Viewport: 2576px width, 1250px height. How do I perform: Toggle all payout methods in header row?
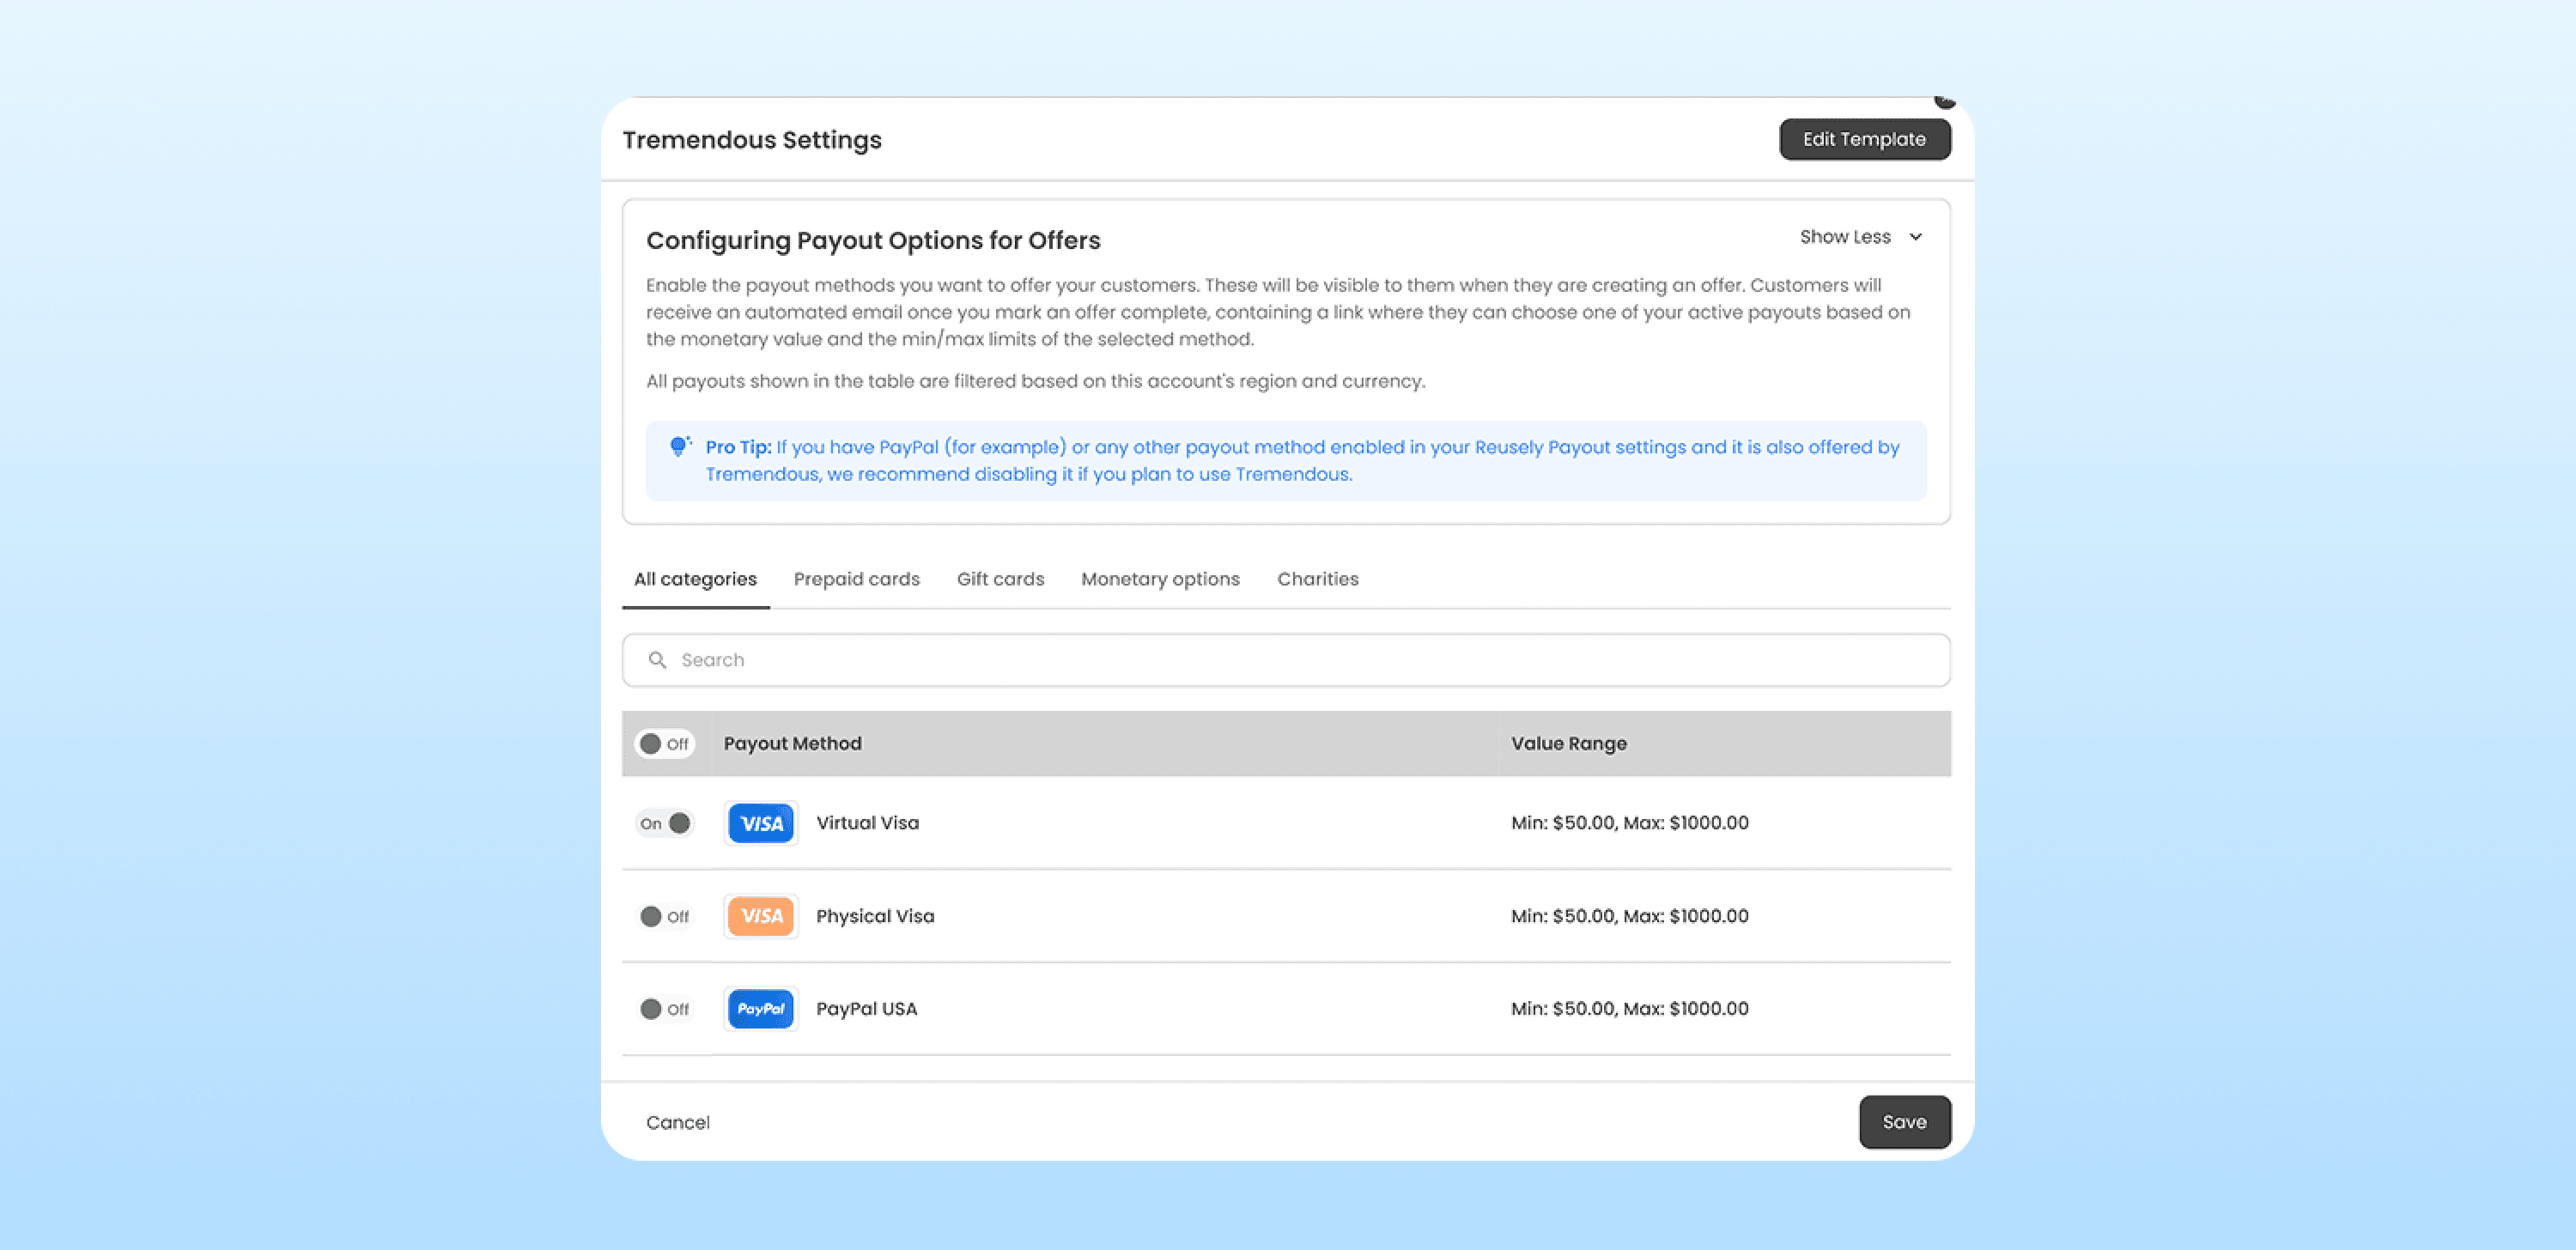pyautogui.click(x=664, y=744)
